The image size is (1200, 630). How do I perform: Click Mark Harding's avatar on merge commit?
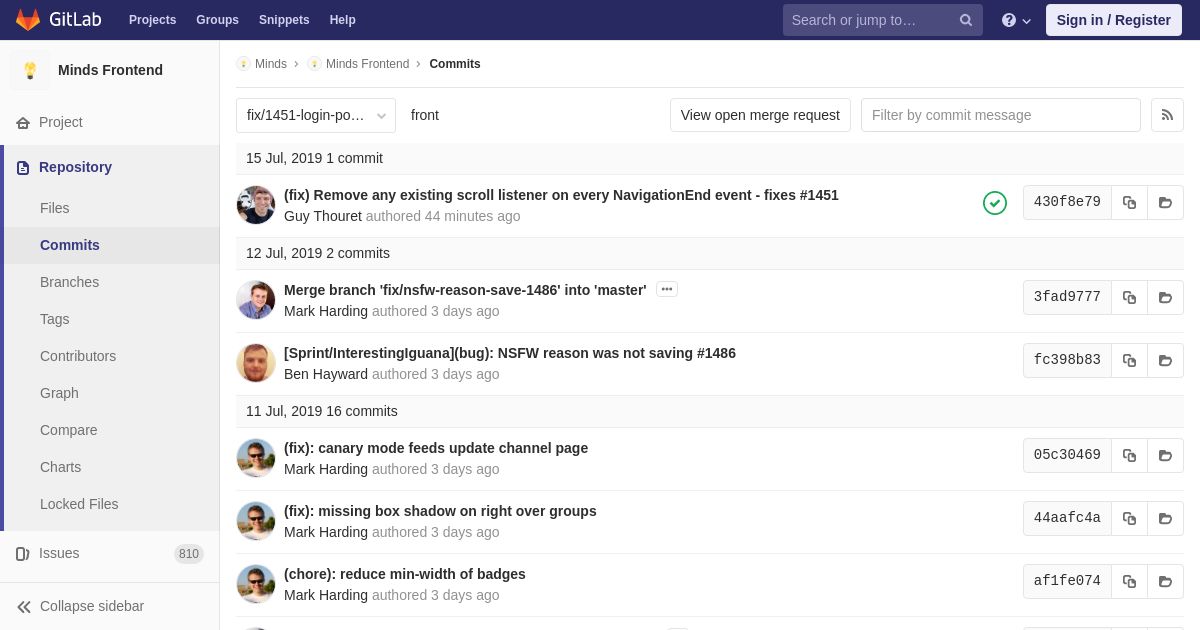click(x=256, y=300)
